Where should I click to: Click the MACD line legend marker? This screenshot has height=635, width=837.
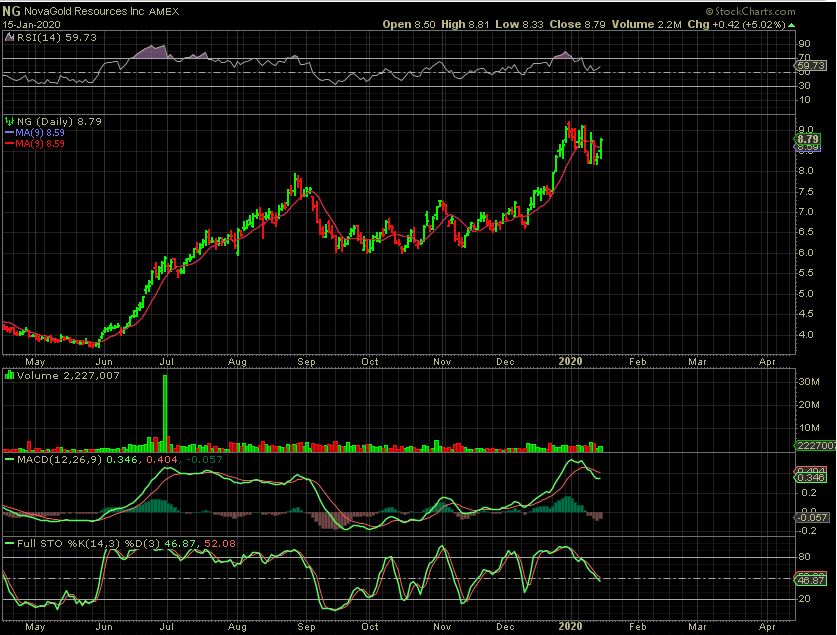(10, 459)
